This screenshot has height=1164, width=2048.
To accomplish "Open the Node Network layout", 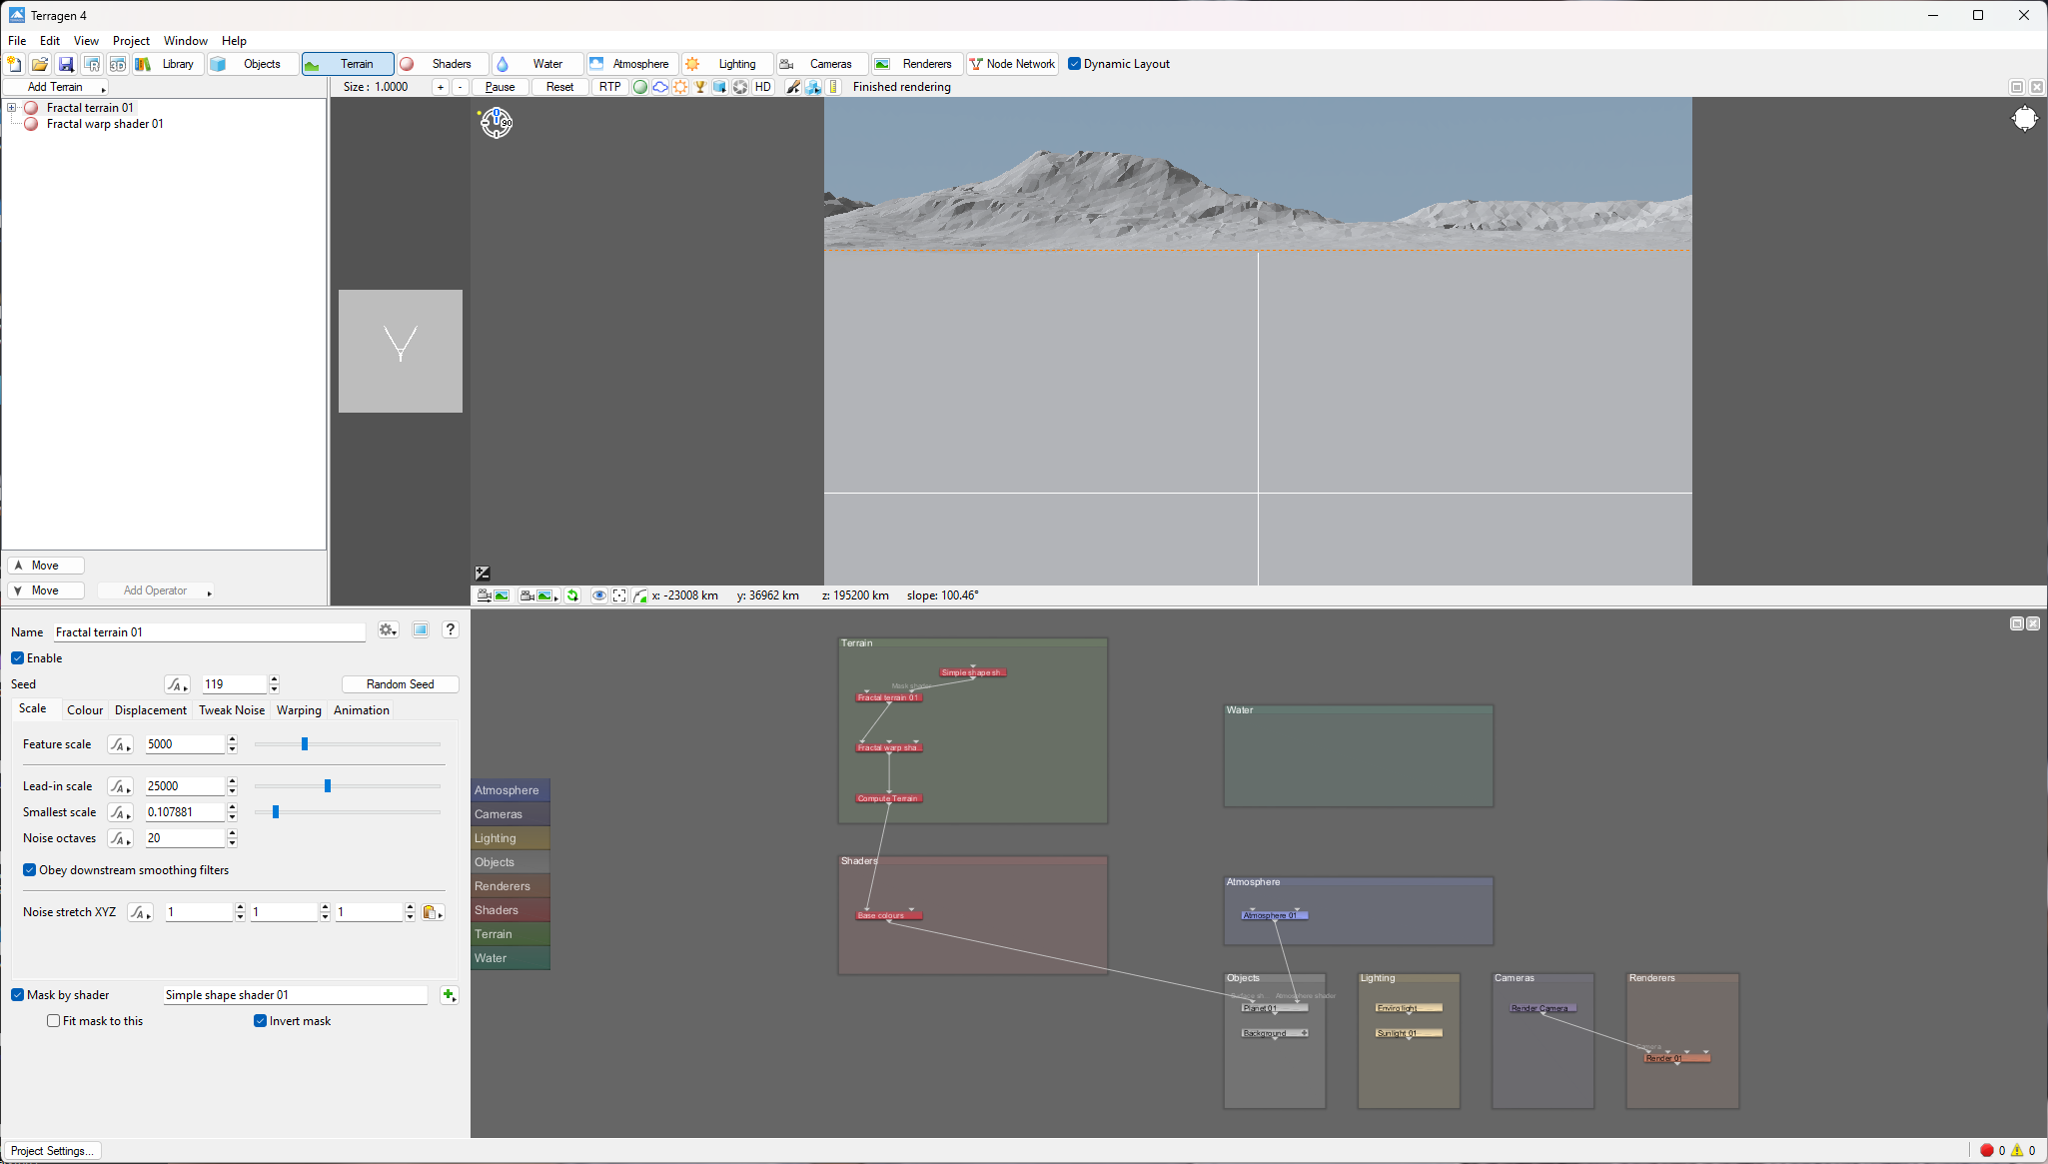I will pyautogui.click(x=1012, y=64).
